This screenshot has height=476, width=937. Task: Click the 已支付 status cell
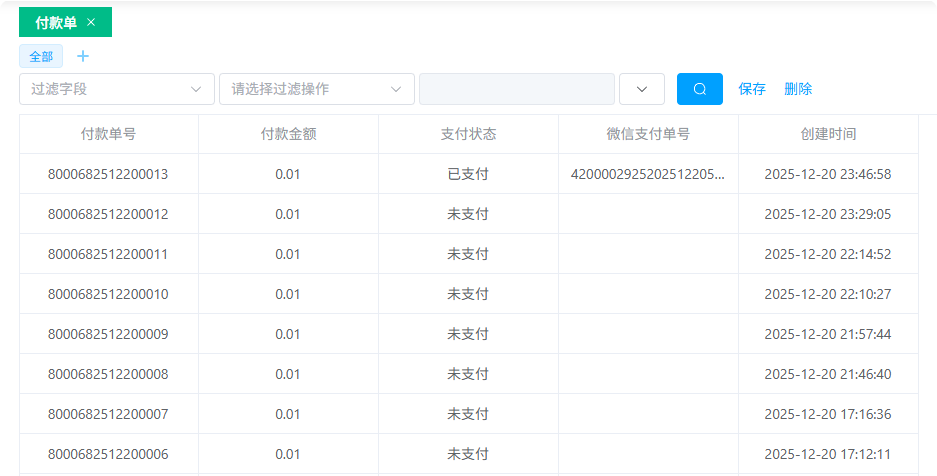[x=468, y=174]
